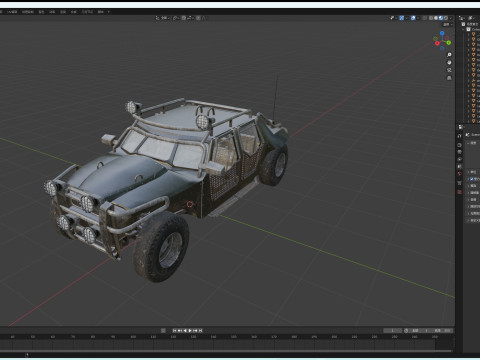Uncheck the Gravity checkbox in Scene properties
This screenshot has height=360, width=480.
coord(472,179)
